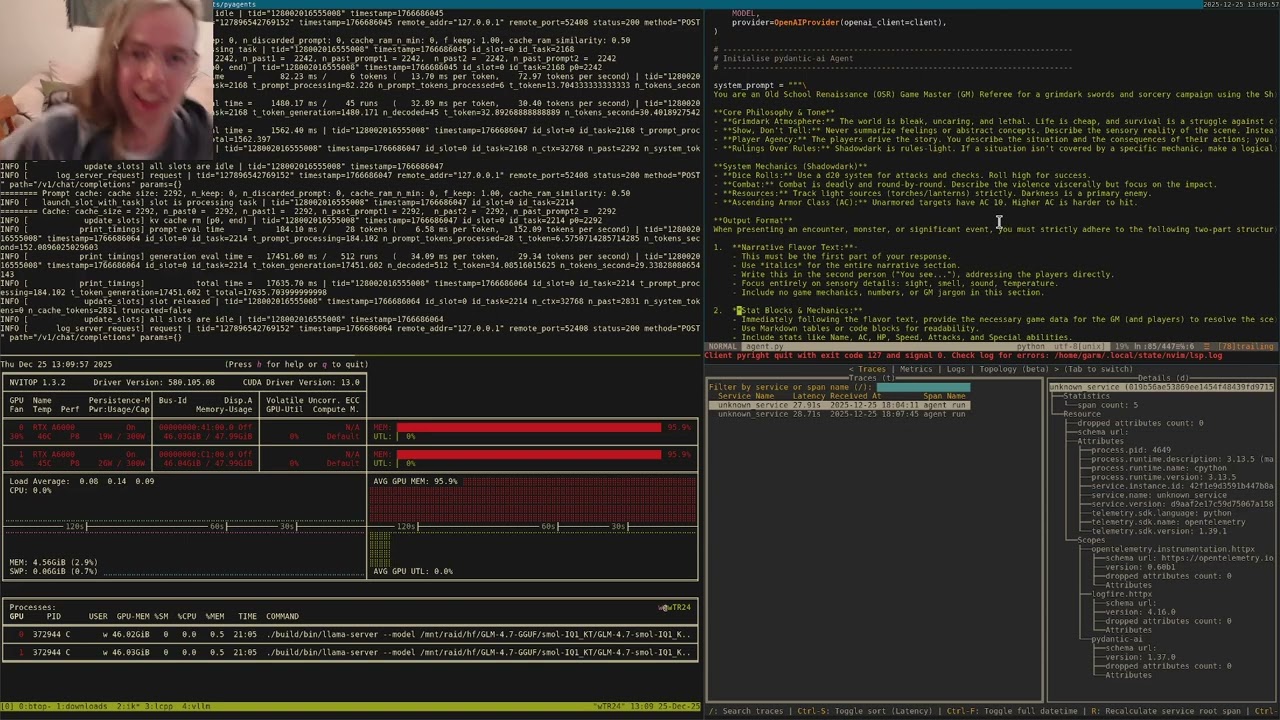Switch to tmux window 4:vlln
This screenshot has width=1280, height=720.
click(196, 706)
